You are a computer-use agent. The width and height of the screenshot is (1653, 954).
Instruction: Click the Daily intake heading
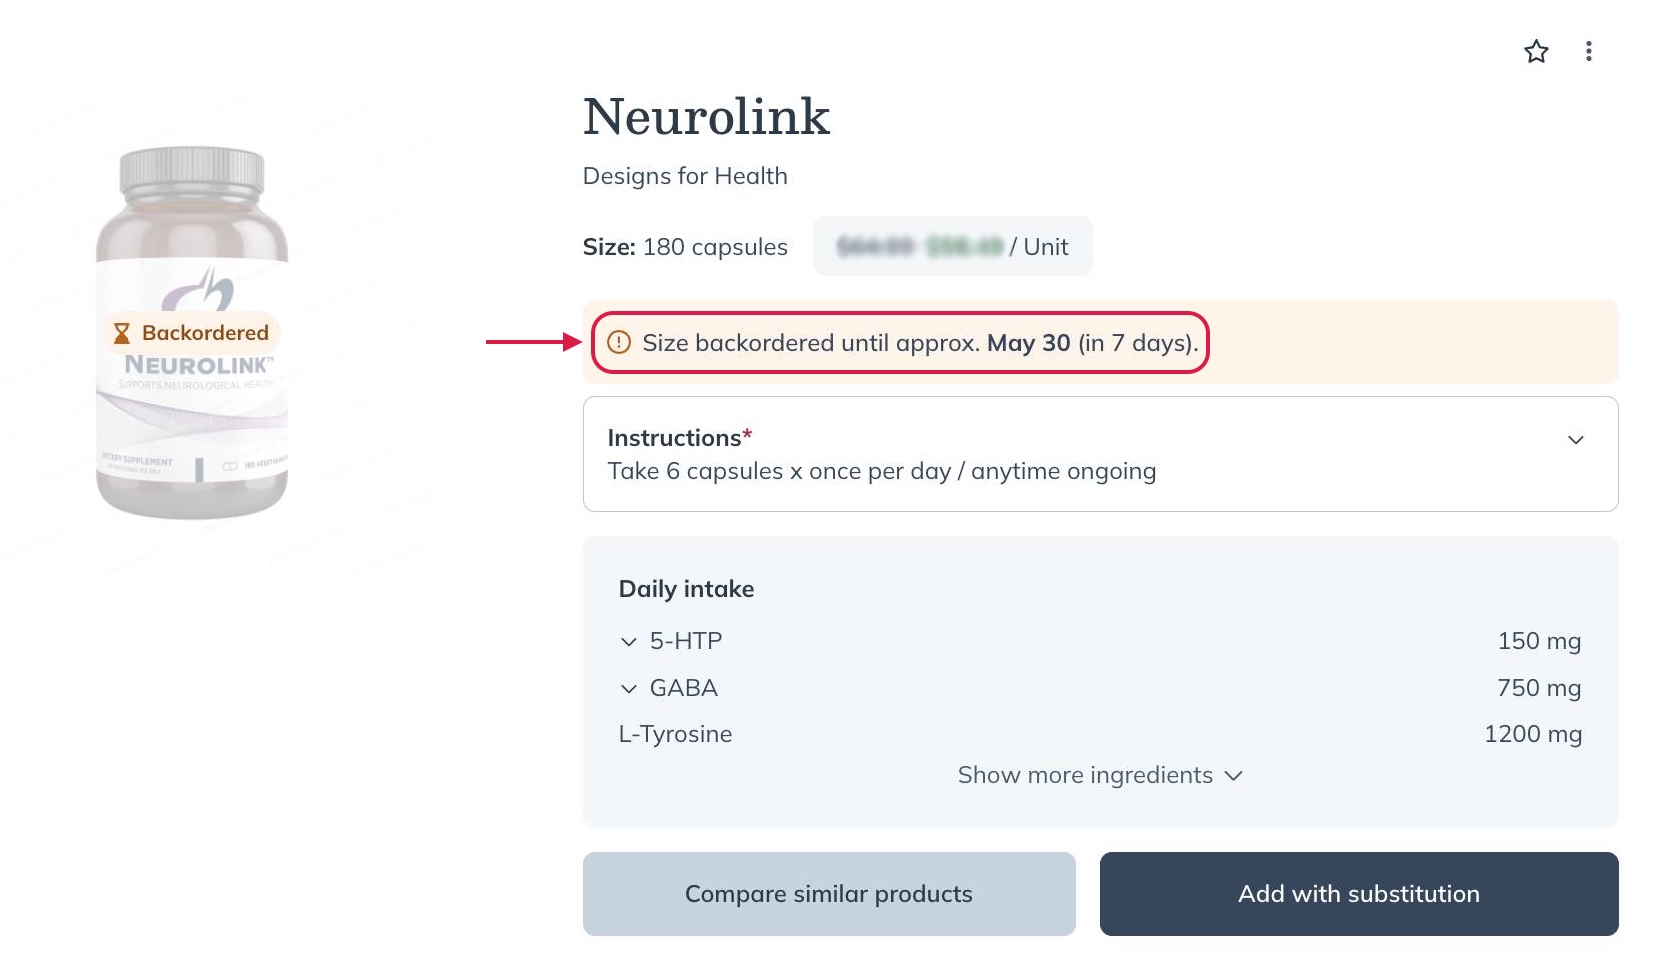click(x=686, y=589)
